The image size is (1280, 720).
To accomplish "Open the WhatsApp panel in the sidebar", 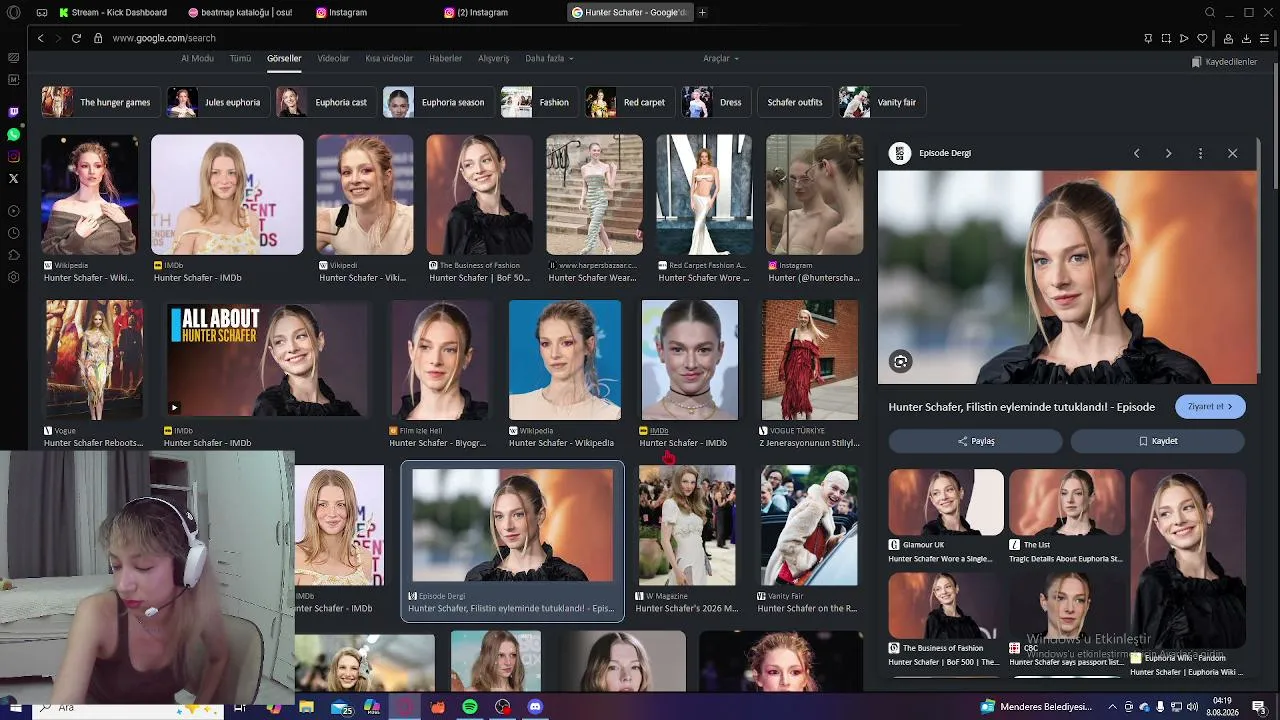I will (13, 134).
